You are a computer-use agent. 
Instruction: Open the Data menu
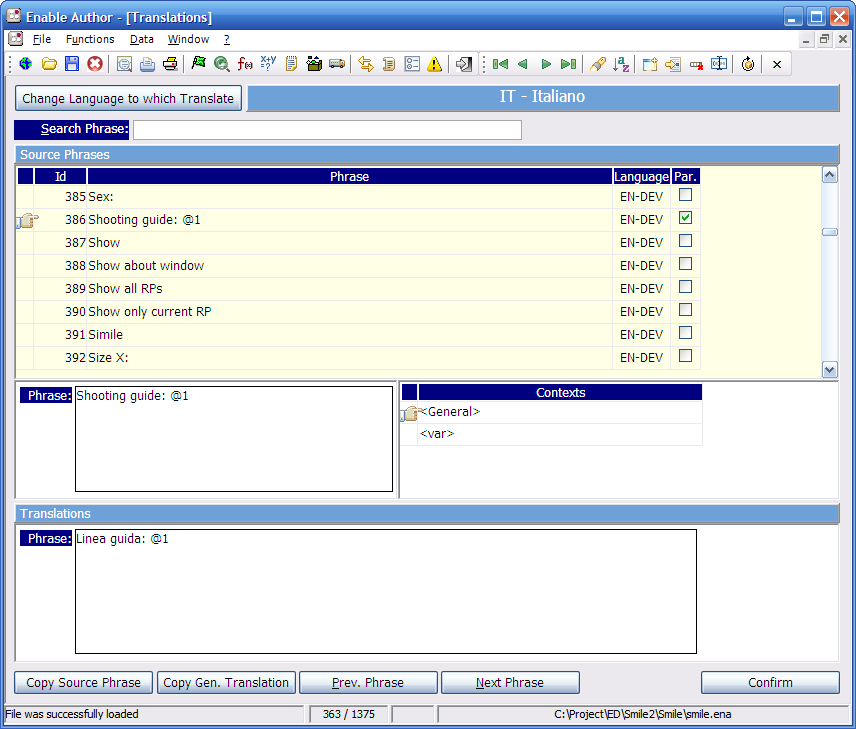click(142, 39)
